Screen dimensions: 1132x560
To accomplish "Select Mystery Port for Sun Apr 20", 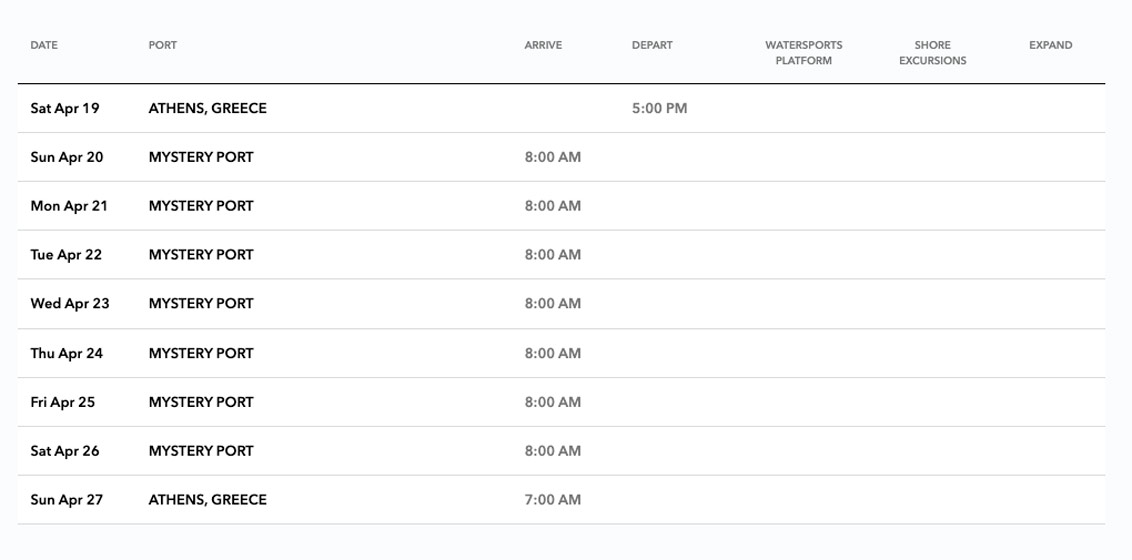I will point(201,157).
